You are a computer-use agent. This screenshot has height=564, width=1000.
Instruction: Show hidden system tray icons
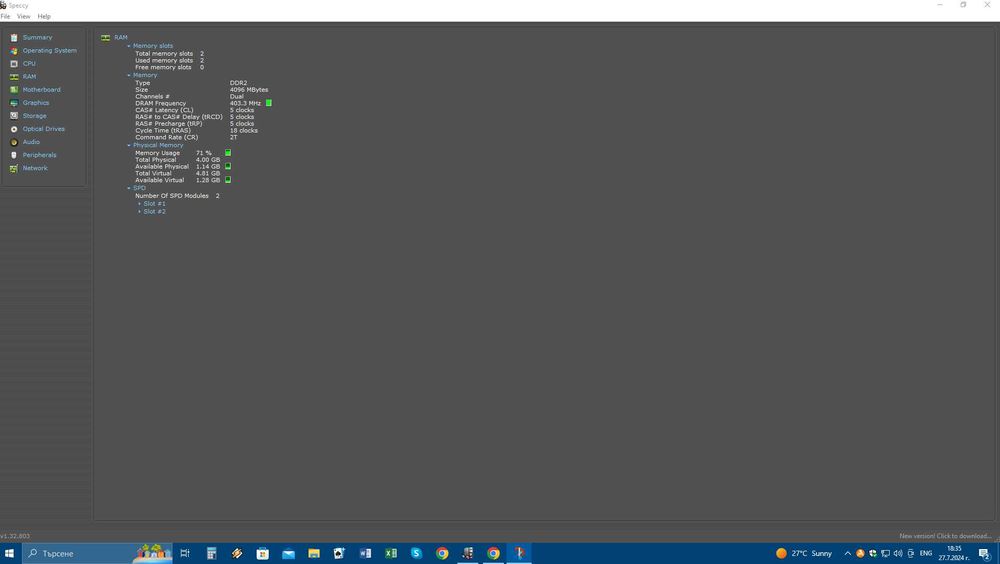point(848,553)
